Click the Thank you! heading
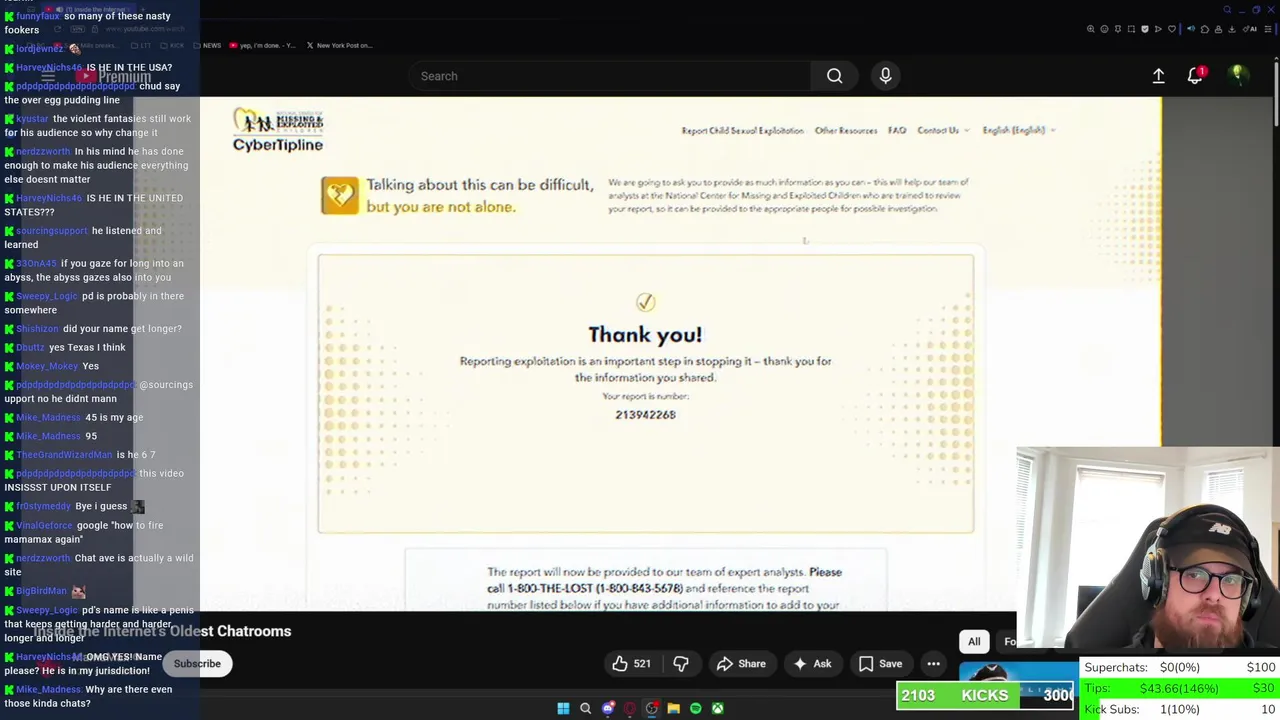This screenshot has height=720, width=1280. [x=645, y=335]
